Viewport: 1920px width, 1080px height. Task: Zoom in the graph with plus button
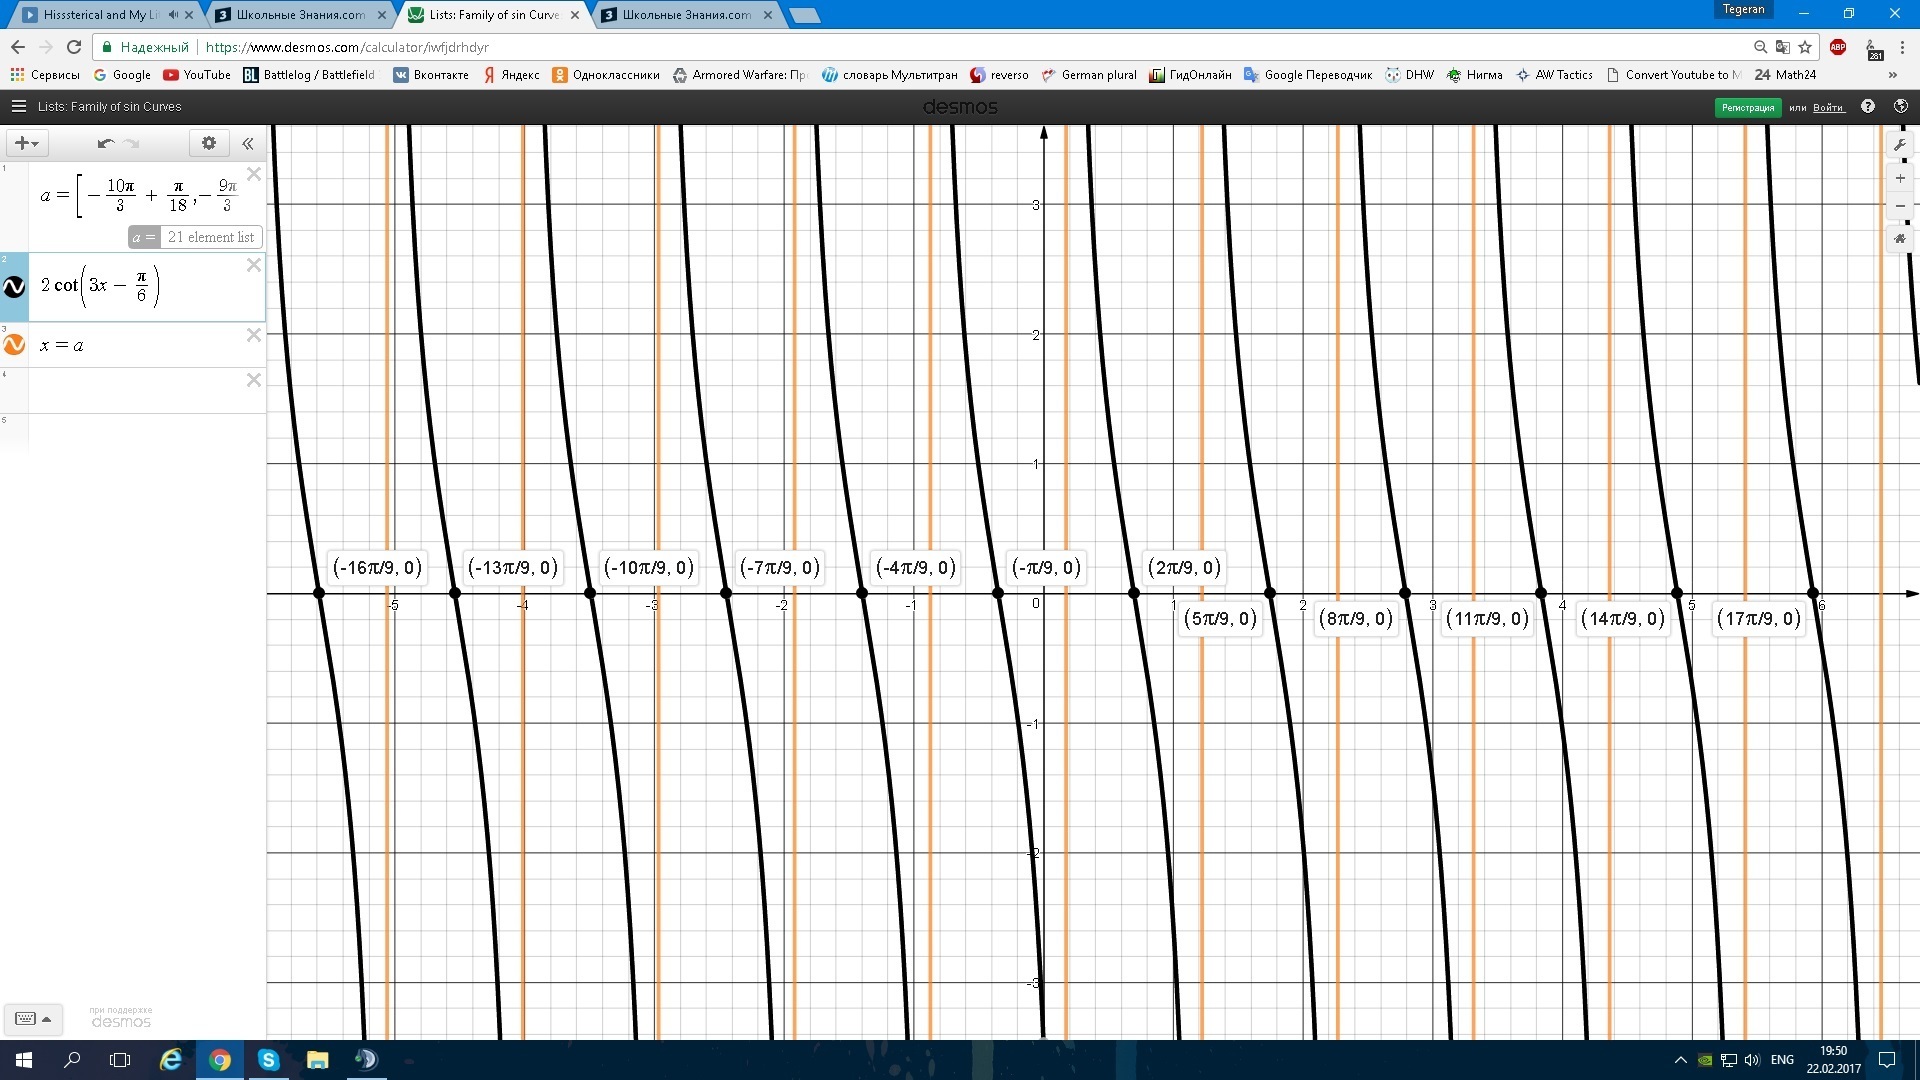(x=1900, y=179)
